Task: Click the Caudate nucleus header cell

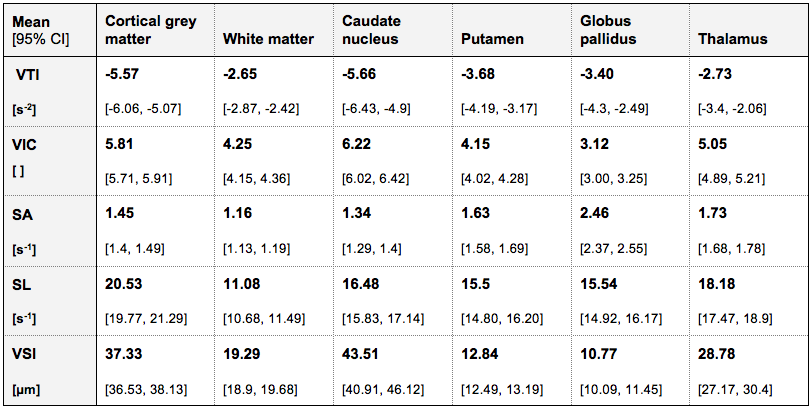Action: coord(370,29)
